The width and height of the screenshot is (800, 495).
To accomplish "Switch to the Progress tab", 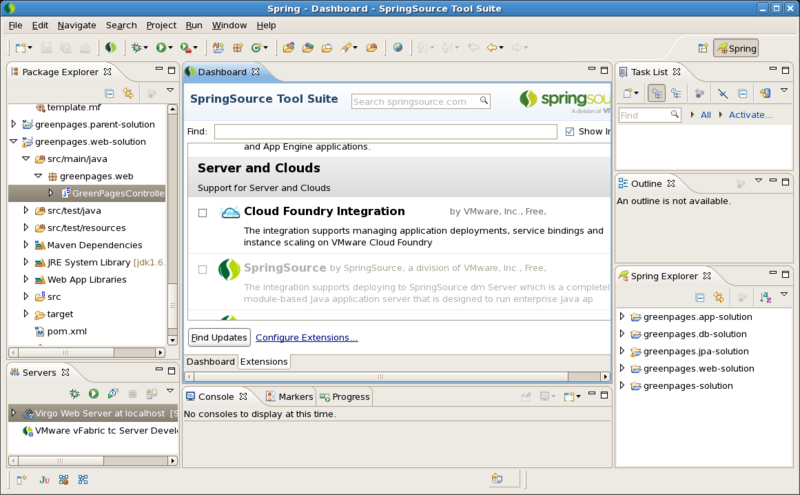I will (344, 397).
